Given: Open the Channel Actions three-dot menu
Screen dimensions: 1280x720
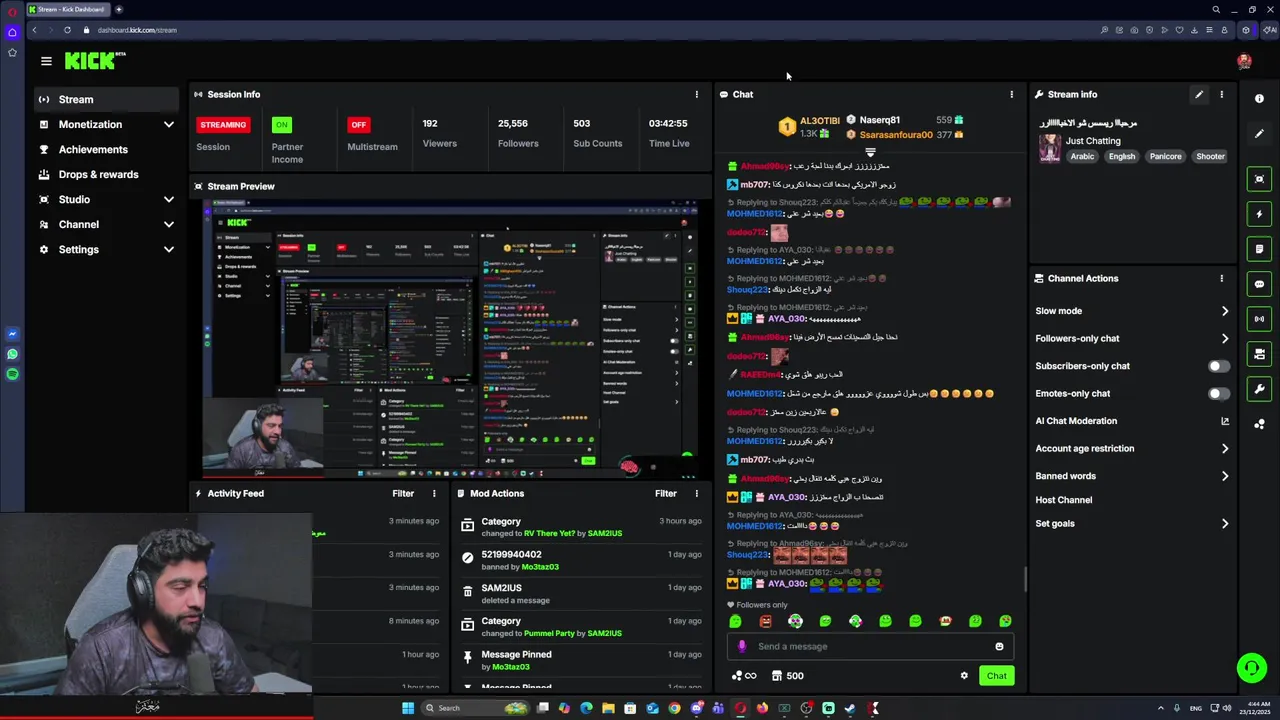Looking at the screenshot, I should click(1221, 278).
